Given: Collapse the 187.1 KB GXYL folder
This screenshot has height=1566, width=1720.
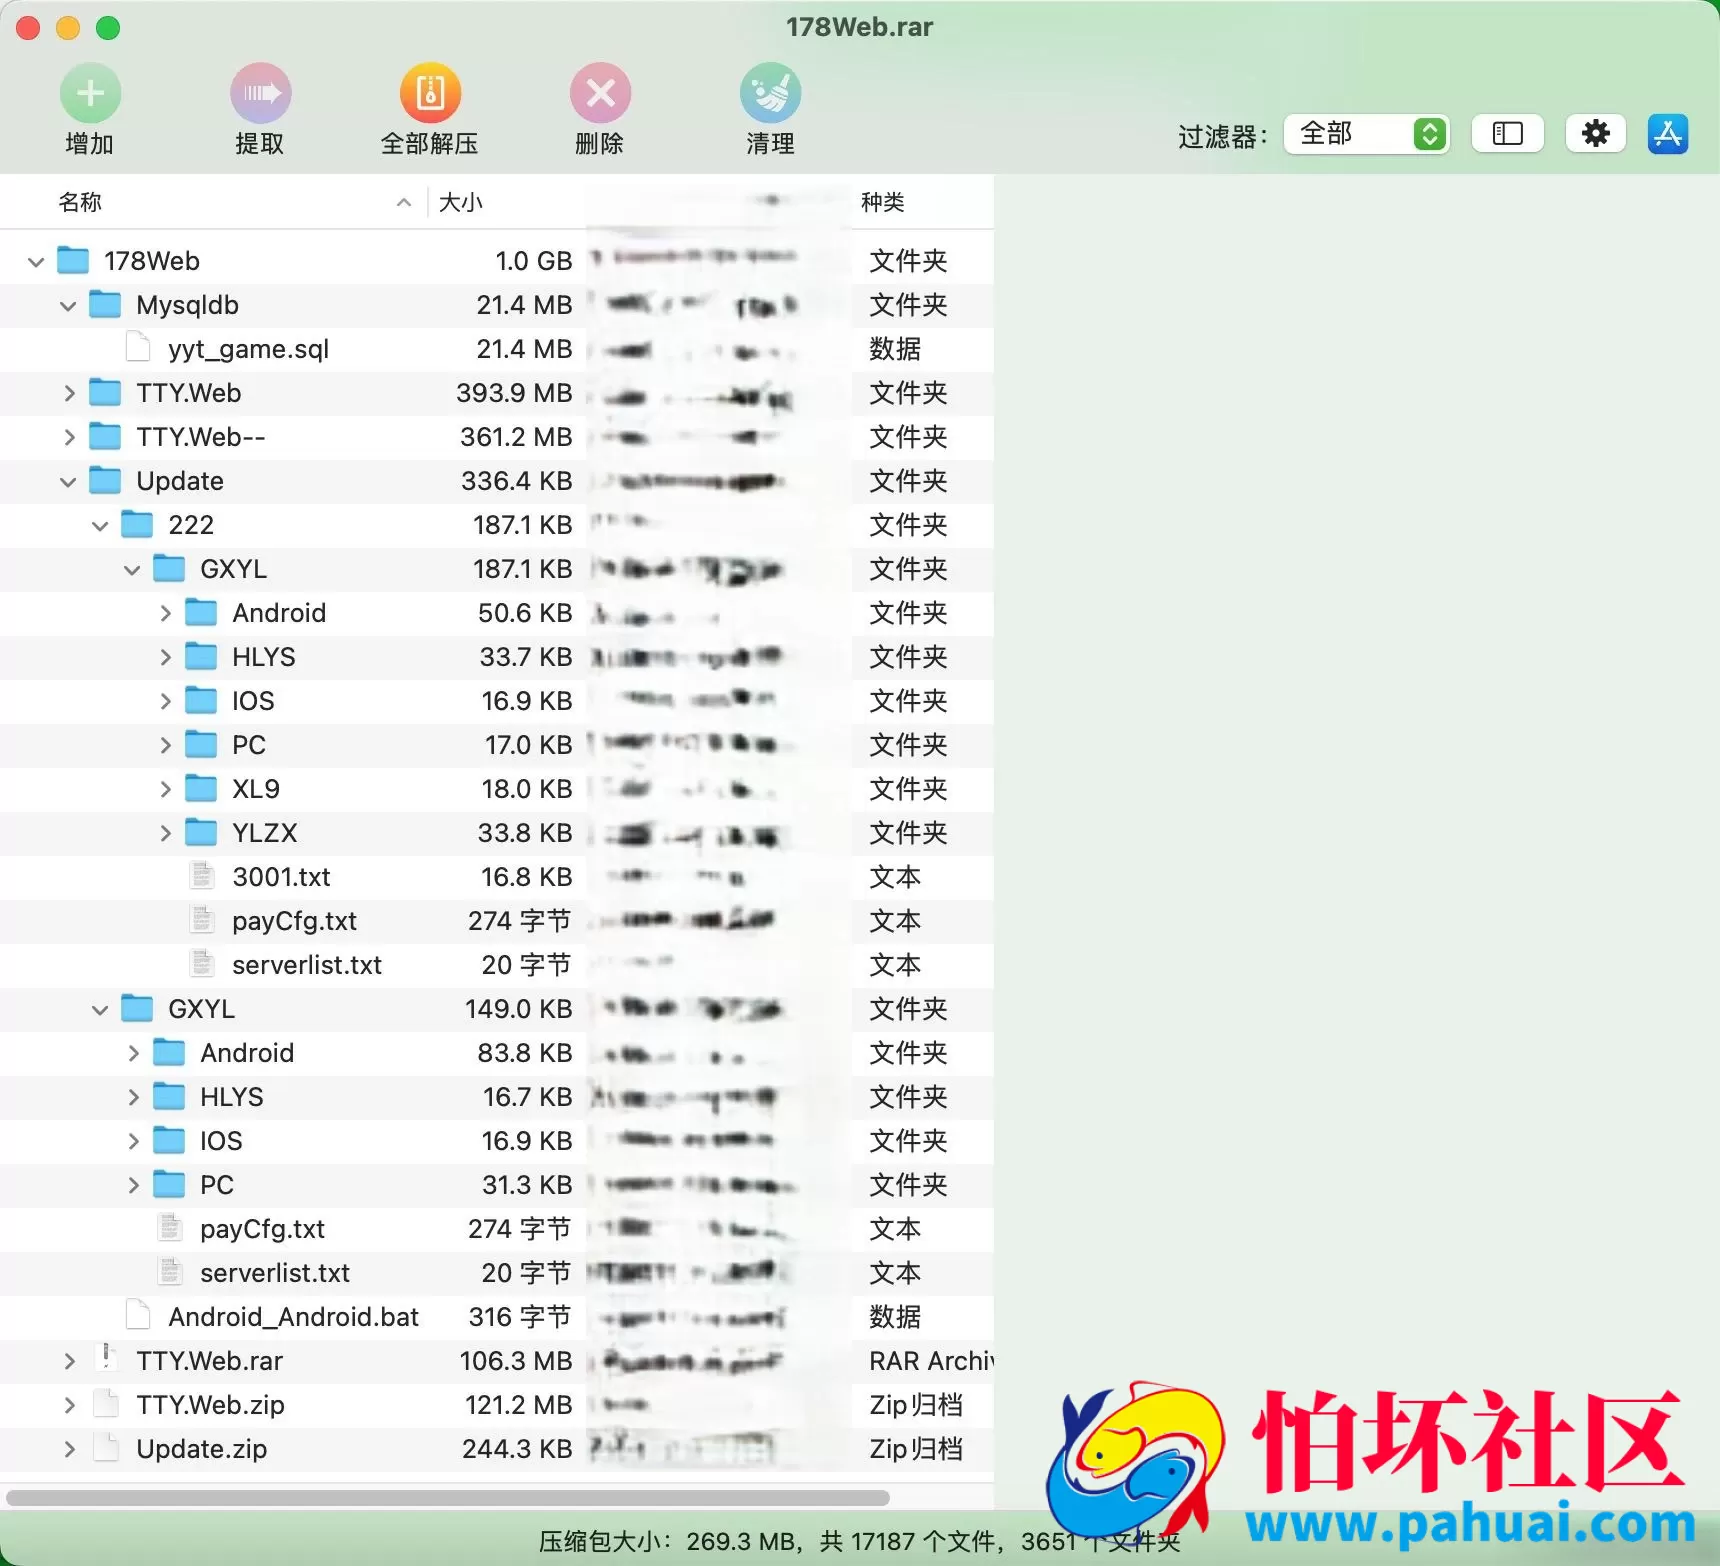Looking at the screenshot, I should (132, 570).
